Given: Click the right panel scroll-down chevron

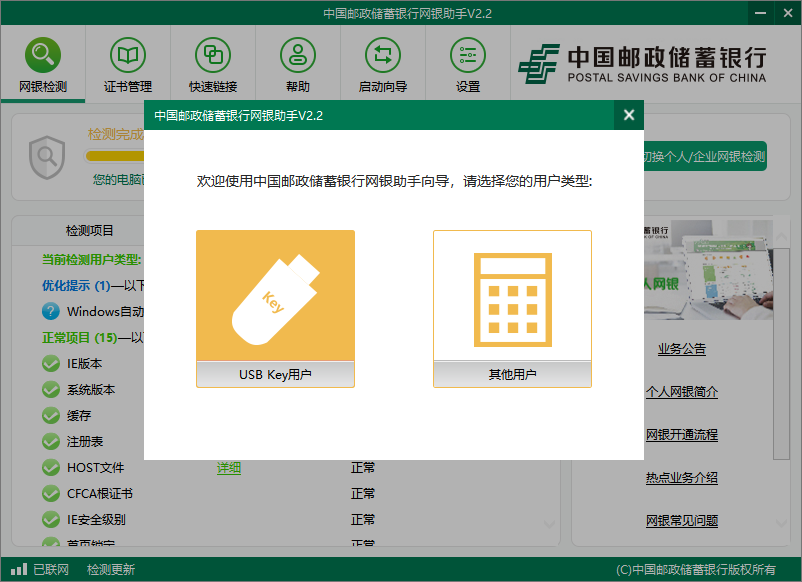Looking at the screenshot, I should coord(781,523).
